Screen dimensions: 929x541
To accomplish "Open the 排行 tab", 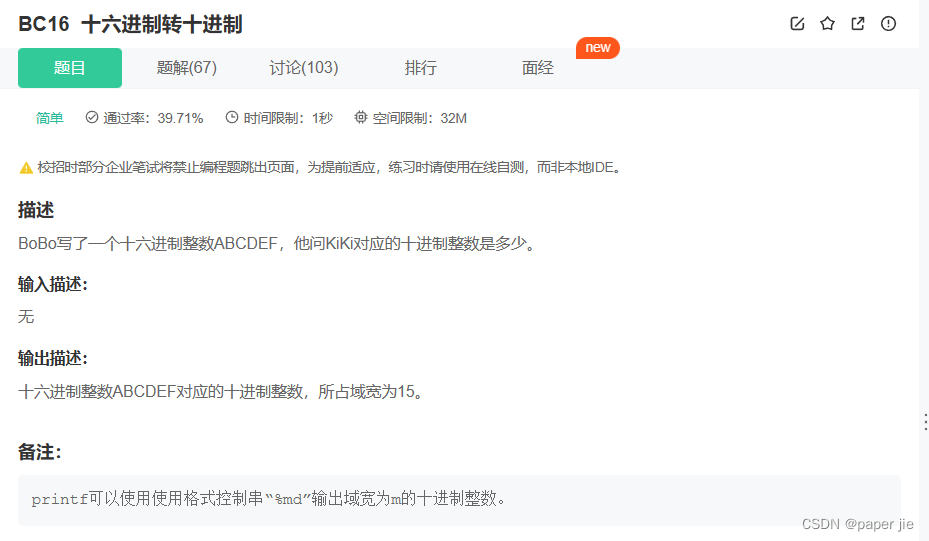I will click(421, 68).
